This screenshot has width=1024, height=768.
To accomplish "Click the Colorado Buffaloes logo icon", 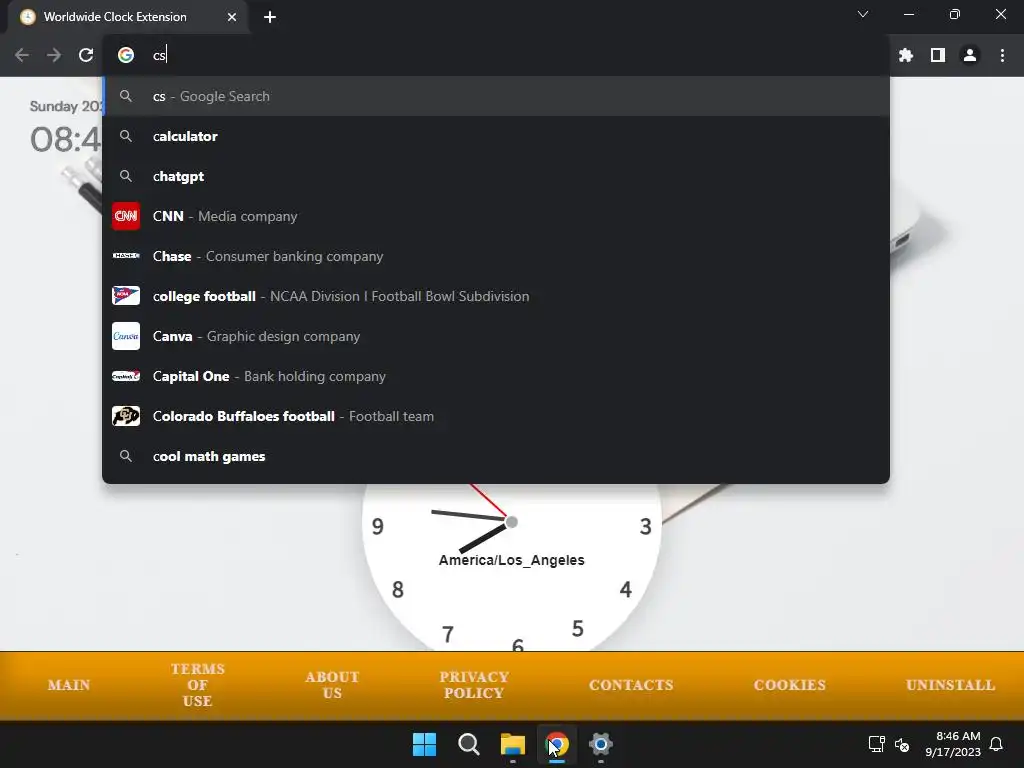I will pyautogui.click(x=126, y=416).
